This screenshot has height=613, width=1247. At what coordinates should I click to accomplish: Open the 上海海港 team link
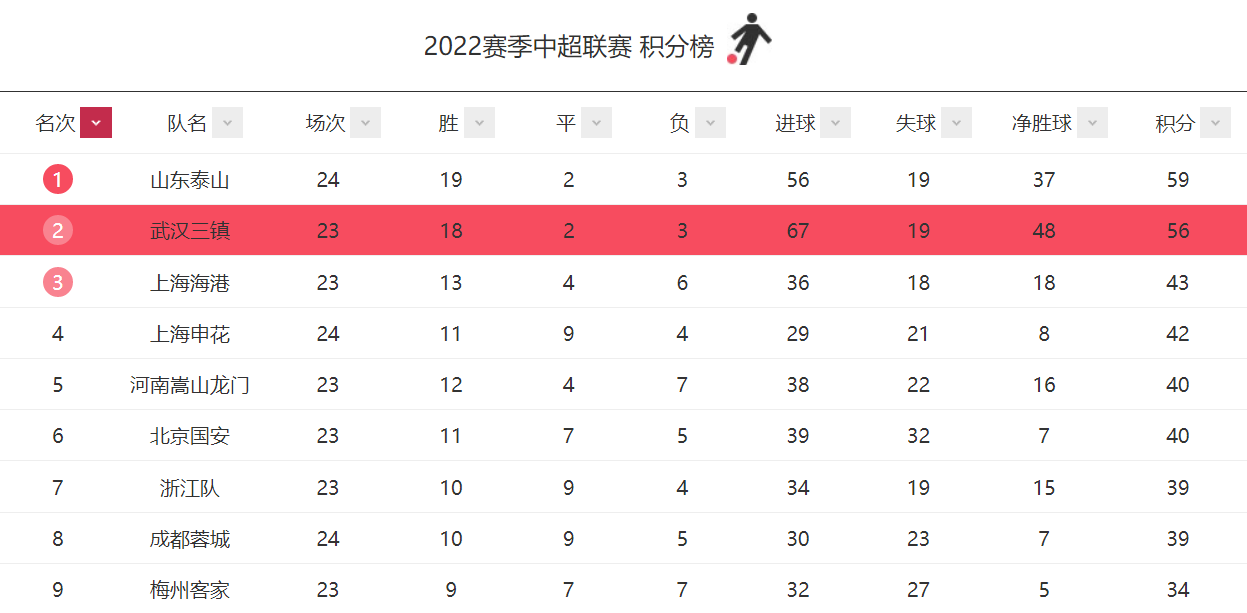(190, 283)
